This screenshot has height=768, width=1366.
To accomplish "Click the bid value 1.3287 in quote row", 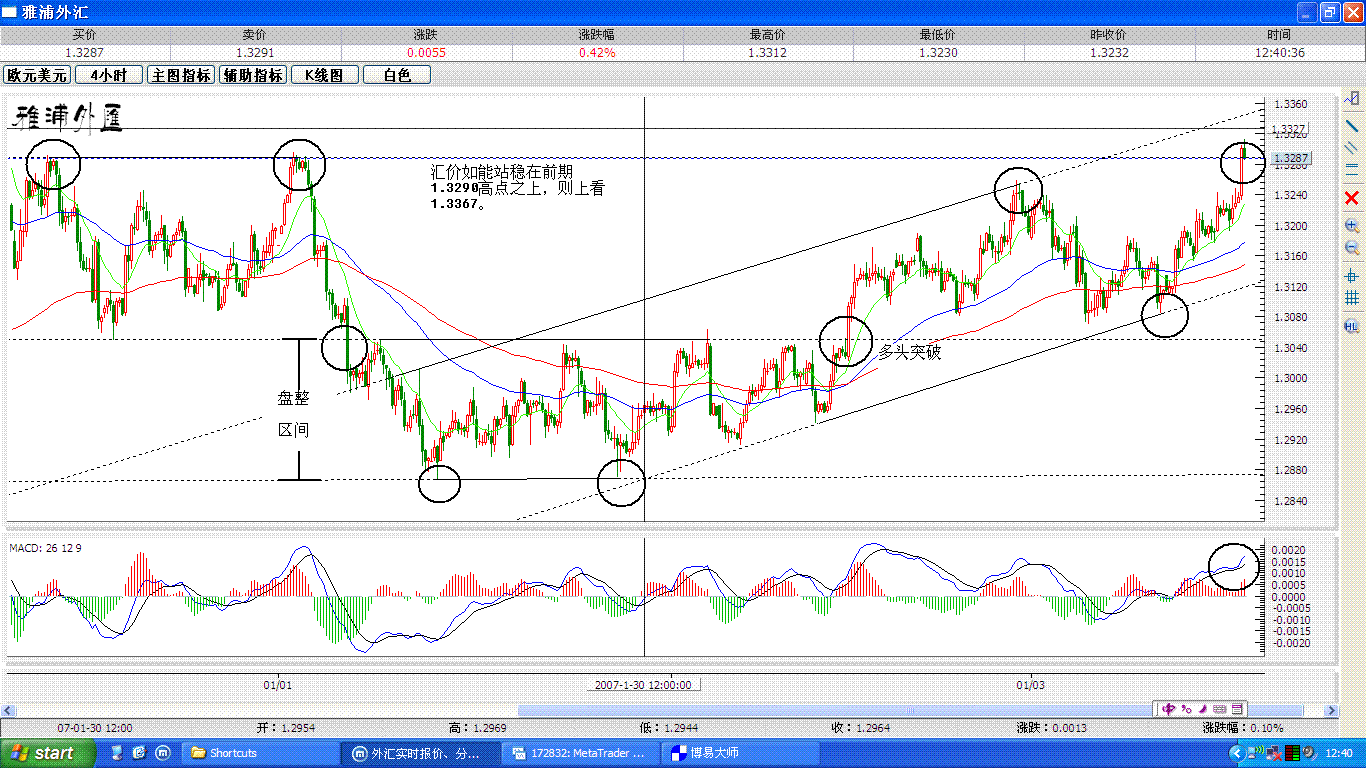I will point(85,52).
